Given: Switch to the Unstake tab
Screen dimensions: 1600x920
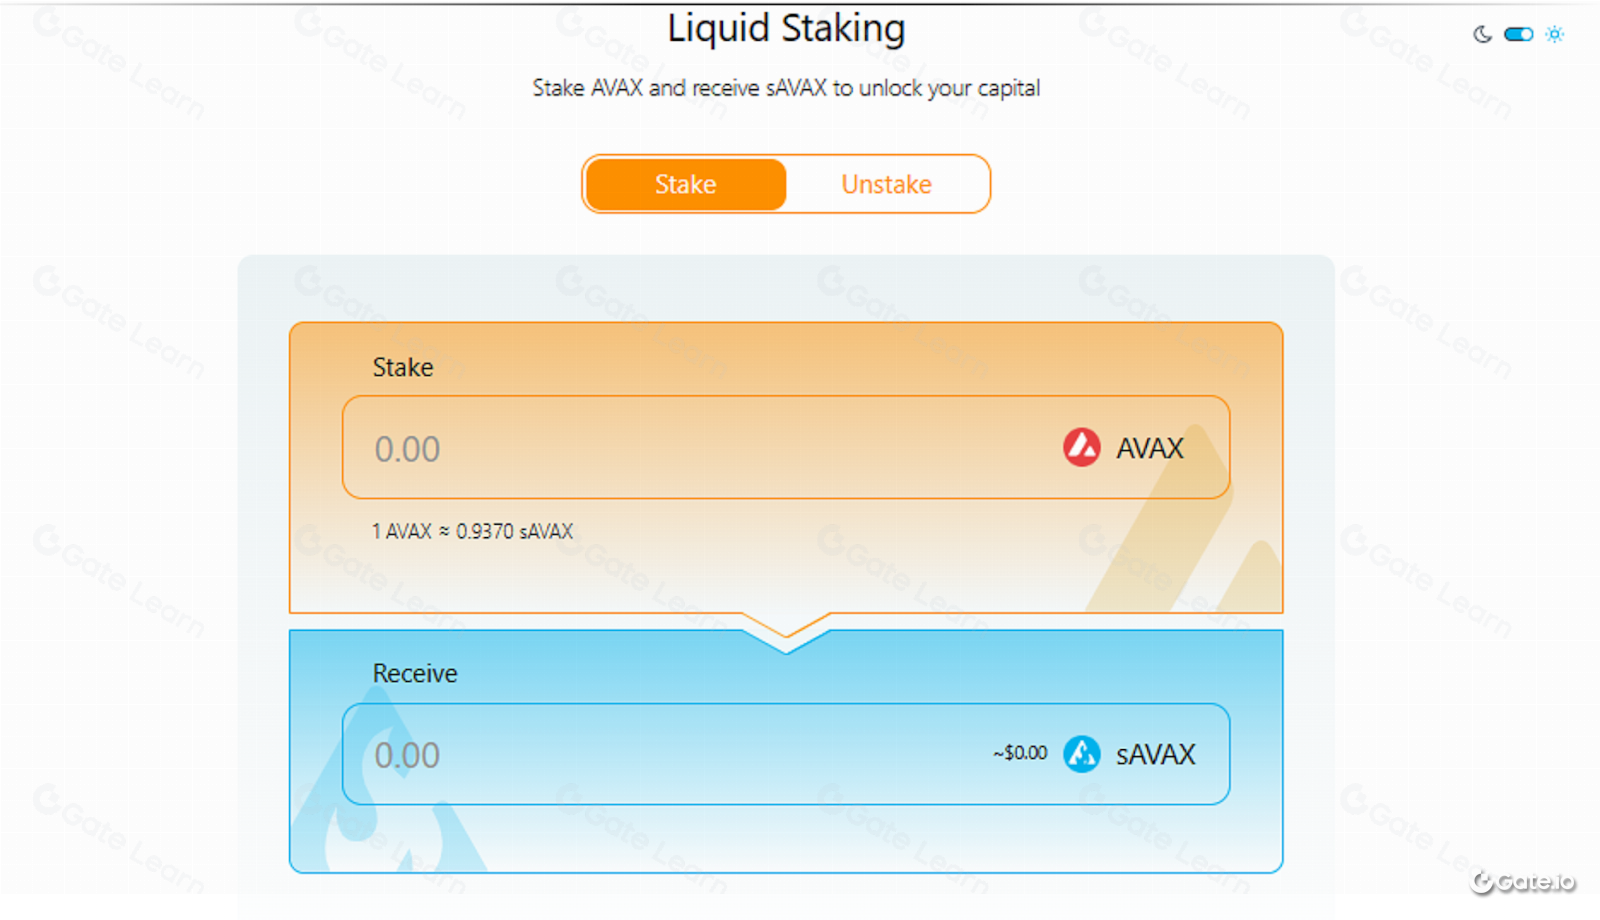Looking at the screenshot, I should [886, 184].
